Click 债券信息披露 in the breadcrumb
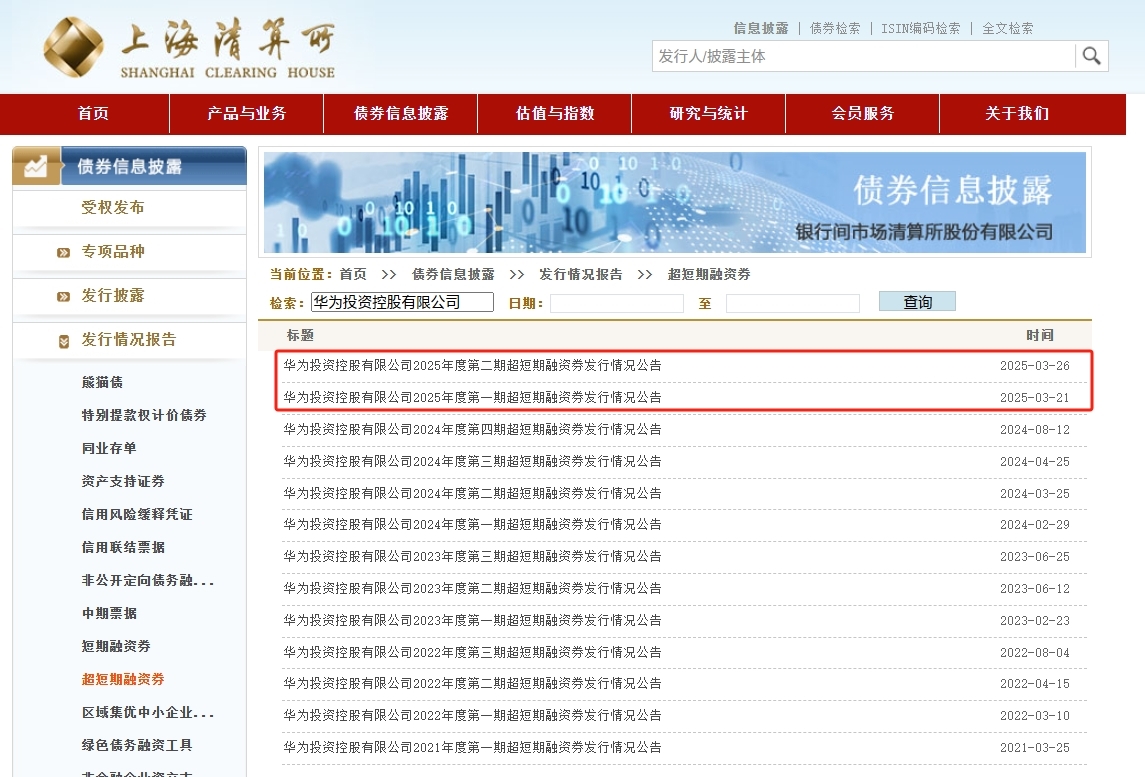The image size is (1145, 777). pos(453,275)
